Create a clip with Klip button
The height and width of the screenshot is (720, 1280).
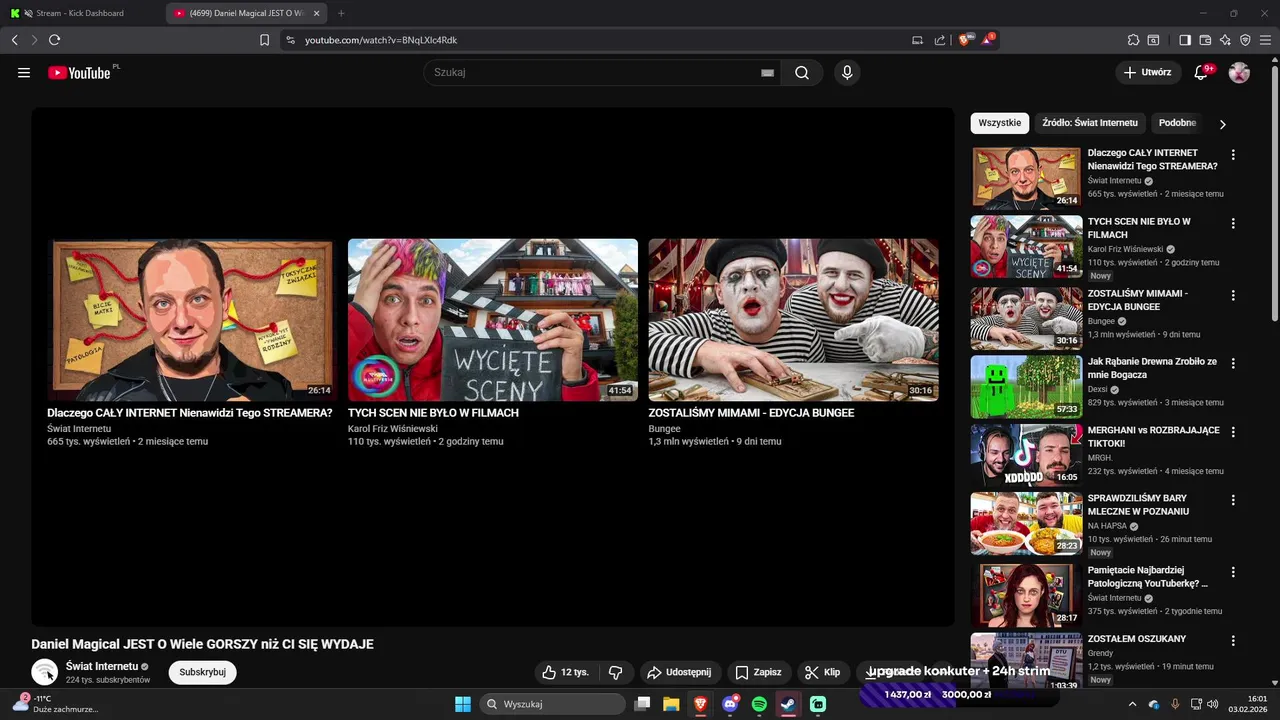click(x=822, y=672)
